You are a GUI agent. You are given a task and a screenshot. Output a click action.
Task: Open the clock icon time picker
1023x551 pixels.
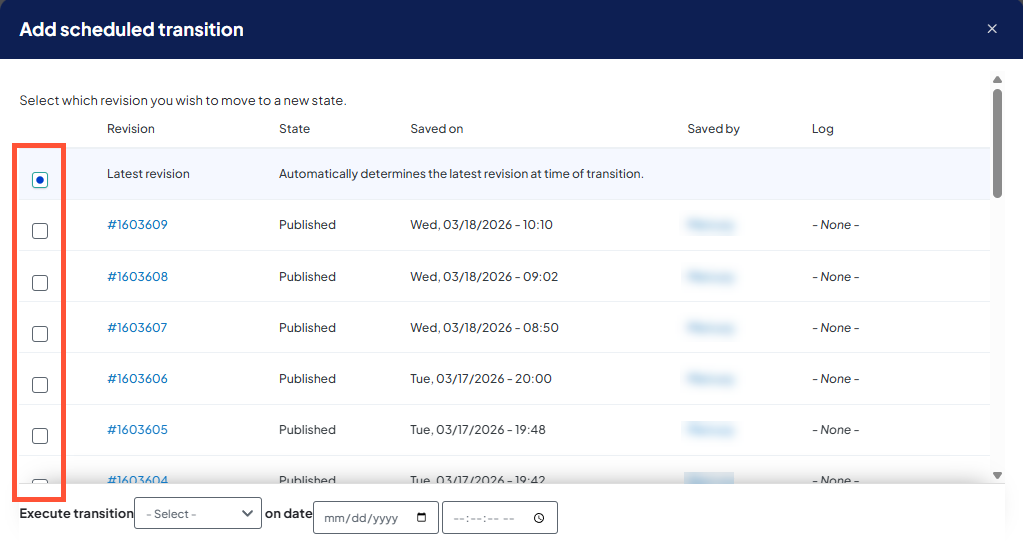(539, 518)
